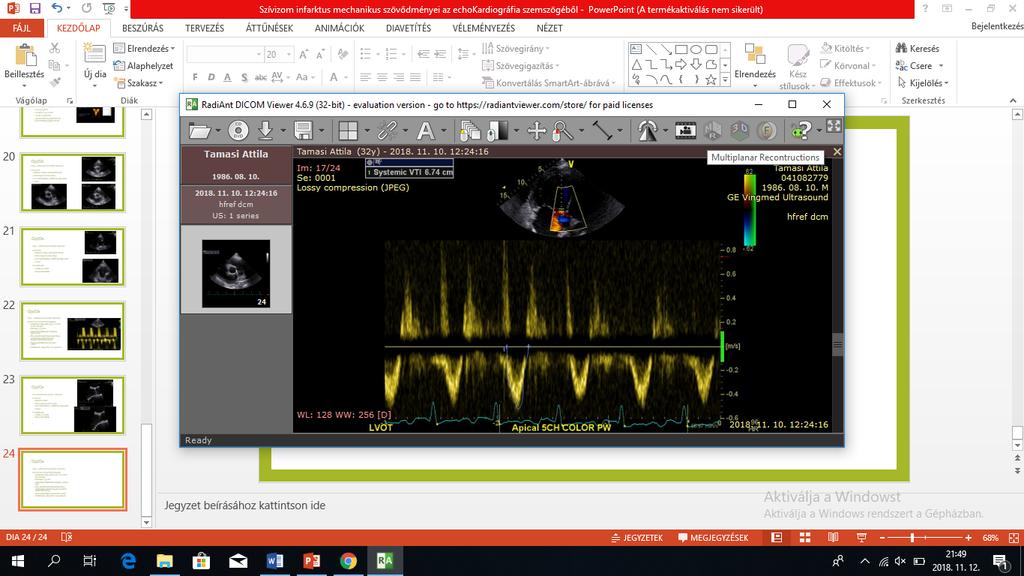Select the Tamasi Attila series thumbnail
Screen dimensions: 1024x576
point(236,274)
